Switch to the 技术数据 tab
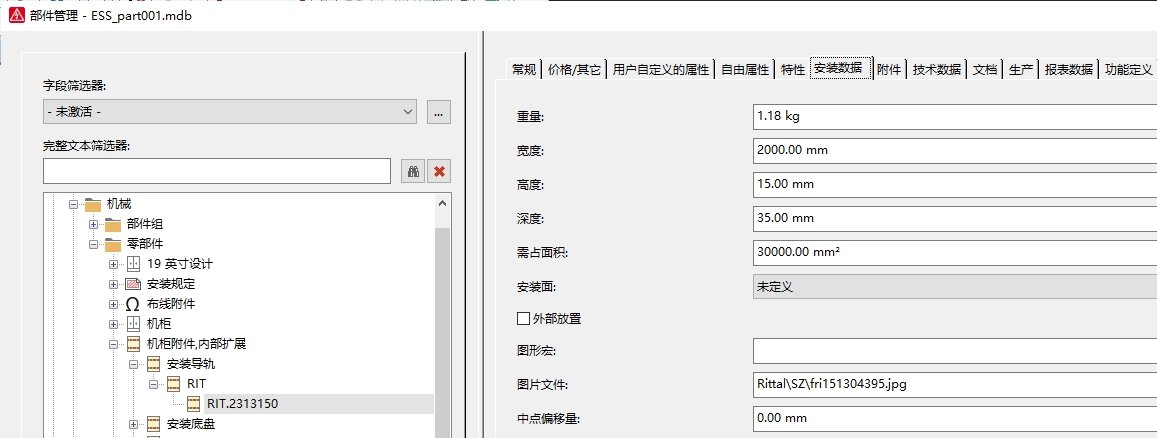The image size is (1157, 438). [x=937, y=70]
